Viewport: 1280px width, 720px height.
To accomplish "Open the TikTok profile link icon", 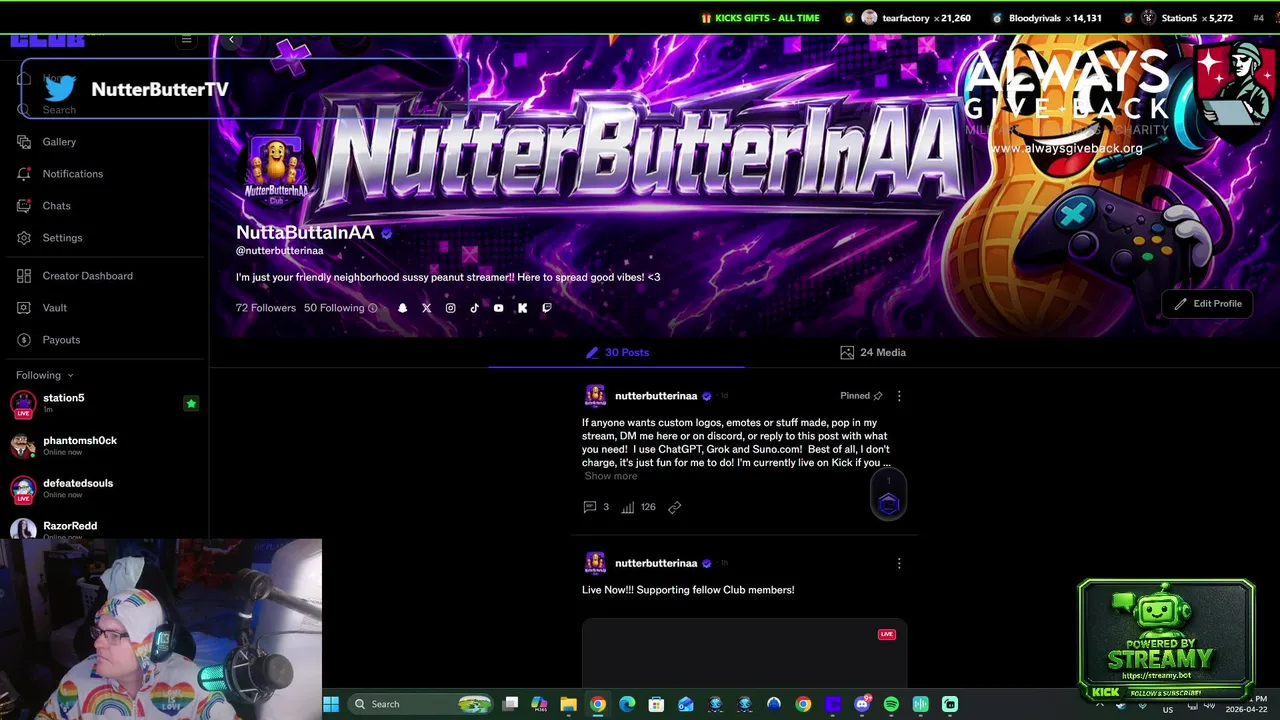I will click(x=474, y=308).
